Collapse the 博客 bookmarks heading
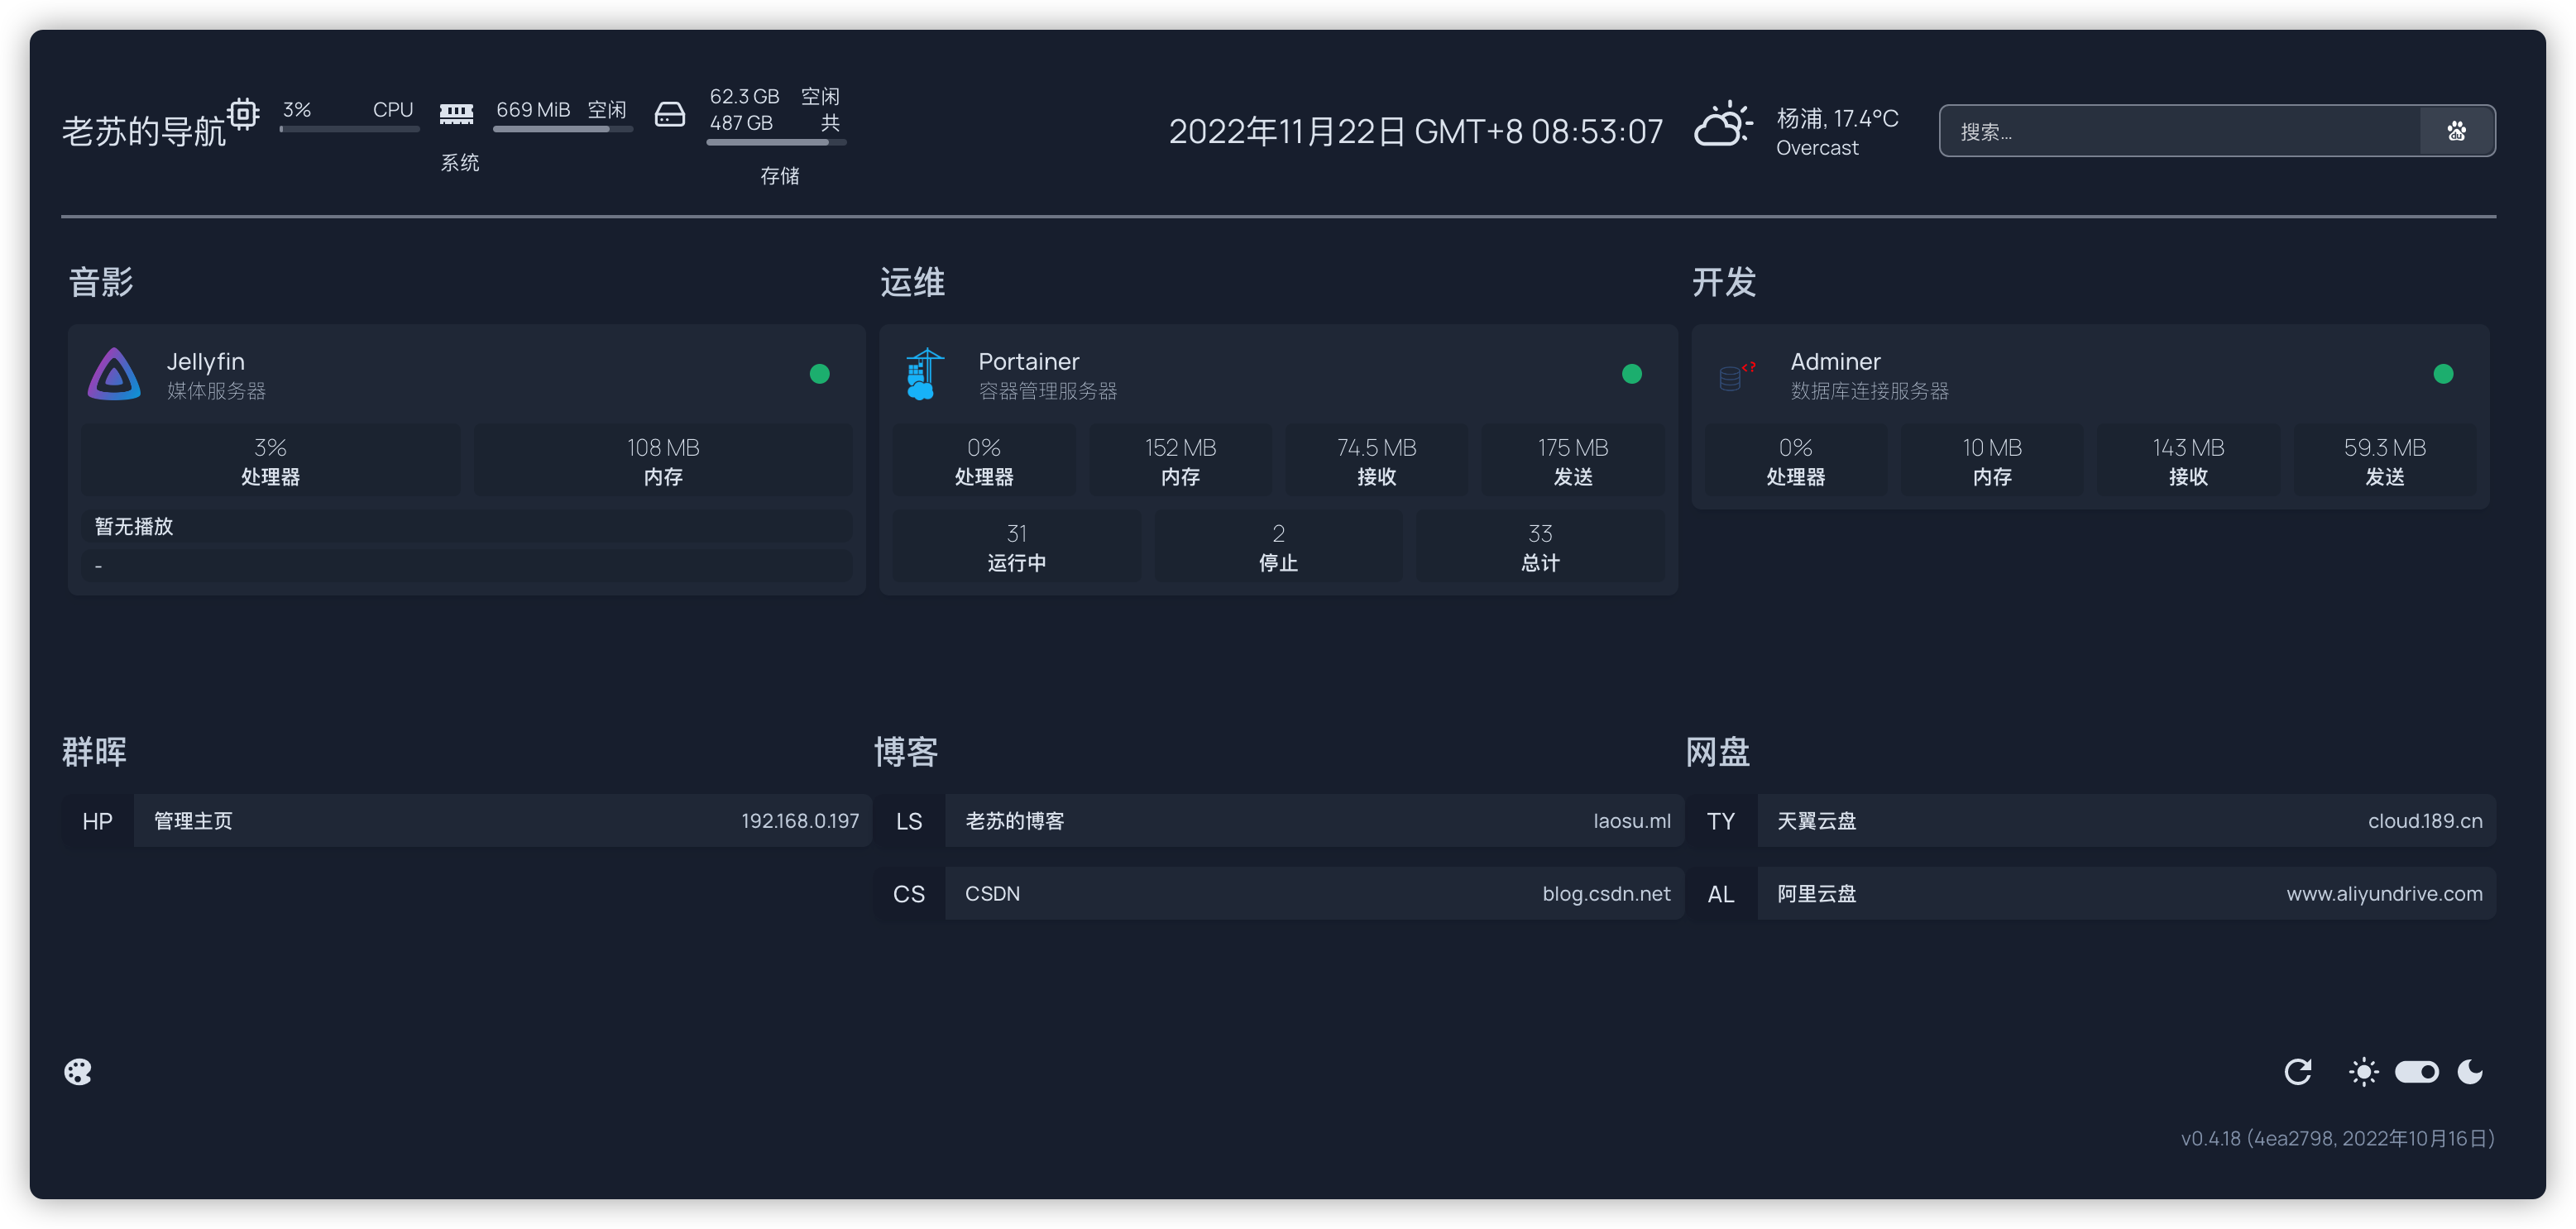Image resolution: width=2576 pixels, height=1229 pixels. tap(906, 752)
